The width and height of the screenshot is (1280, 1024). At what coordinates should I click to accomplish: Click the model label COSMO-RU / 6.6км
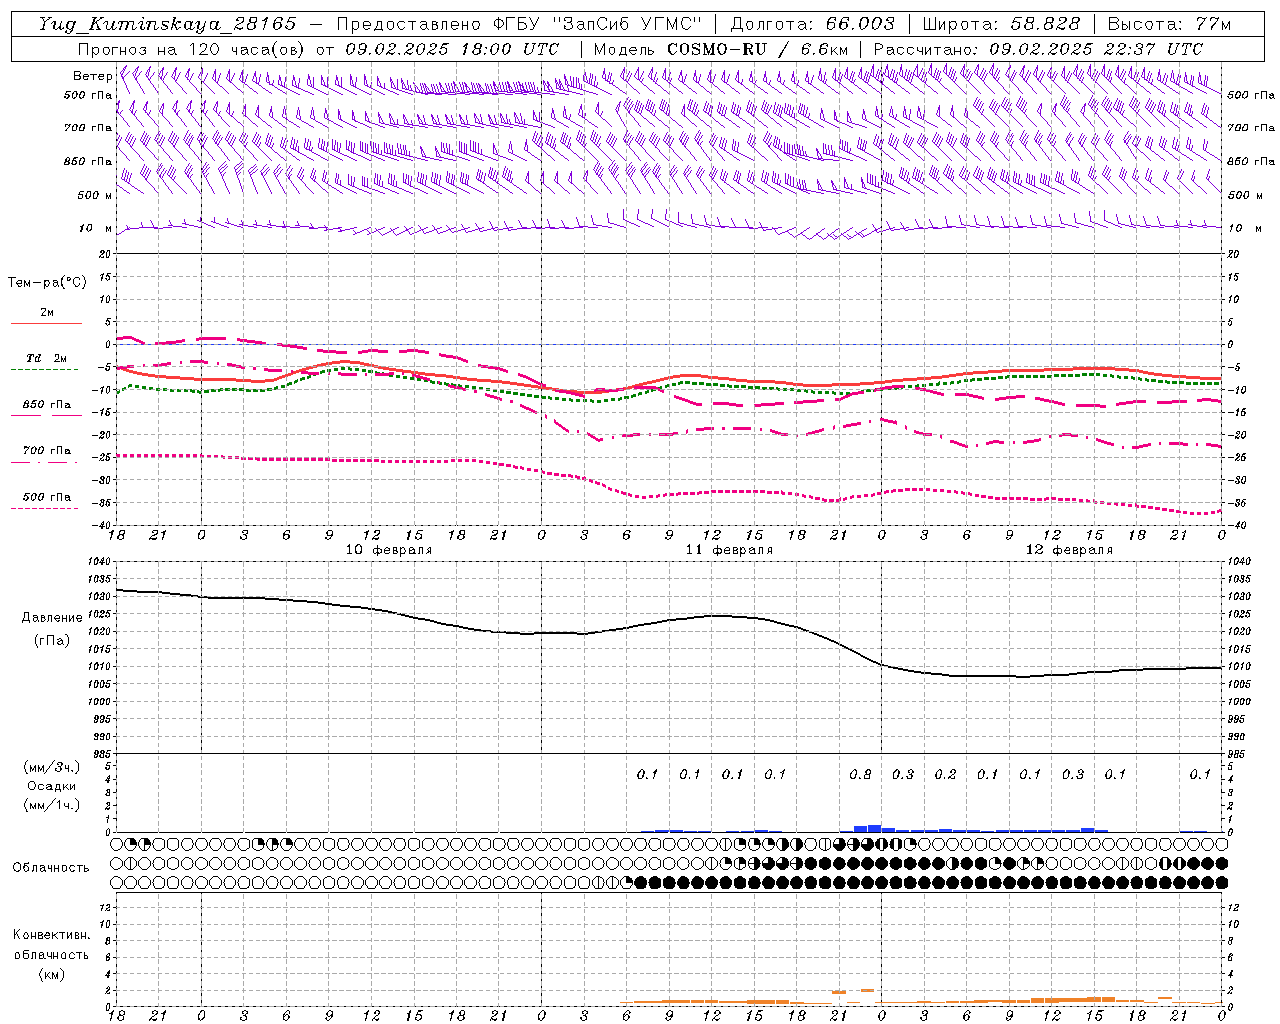coord(758,49)
